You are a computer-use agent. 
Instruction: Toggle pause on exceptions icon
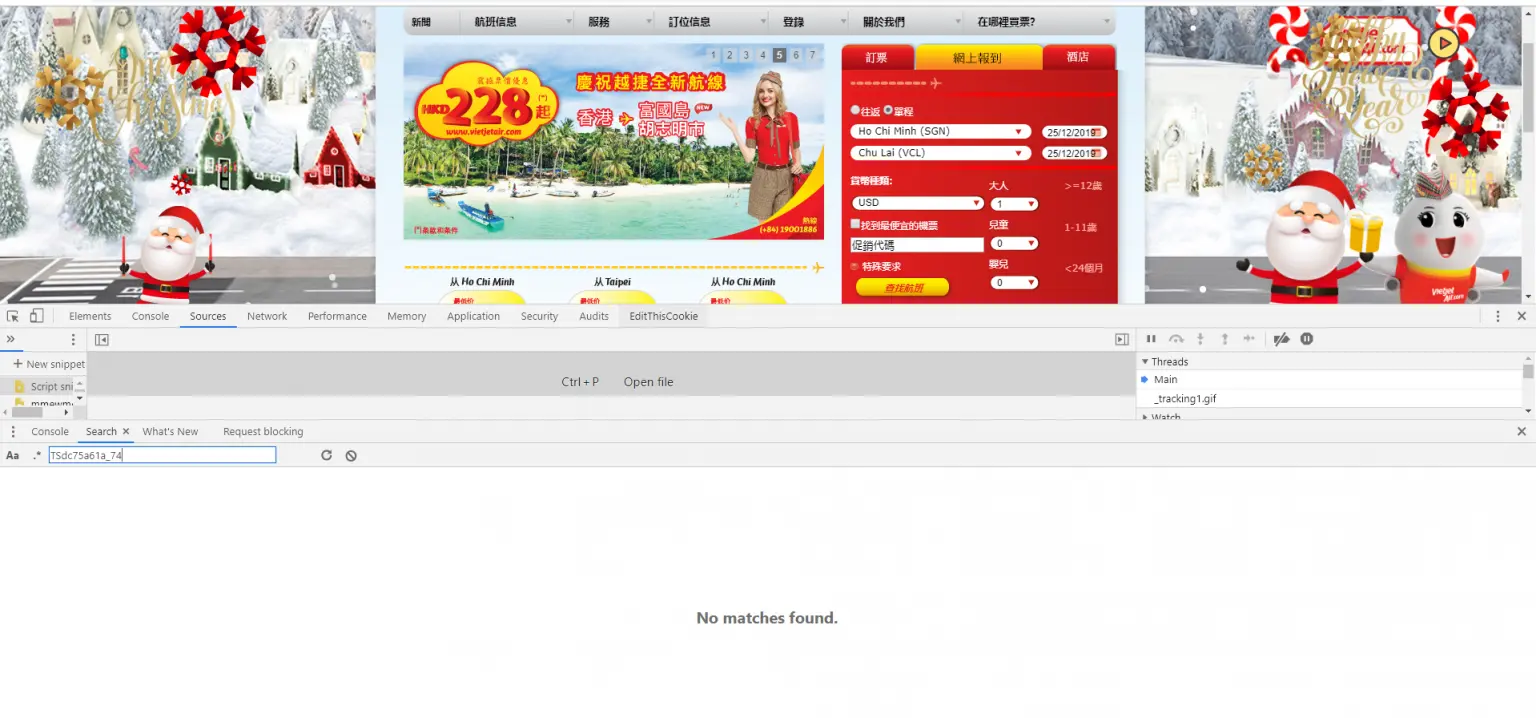tap(1306, 339)
